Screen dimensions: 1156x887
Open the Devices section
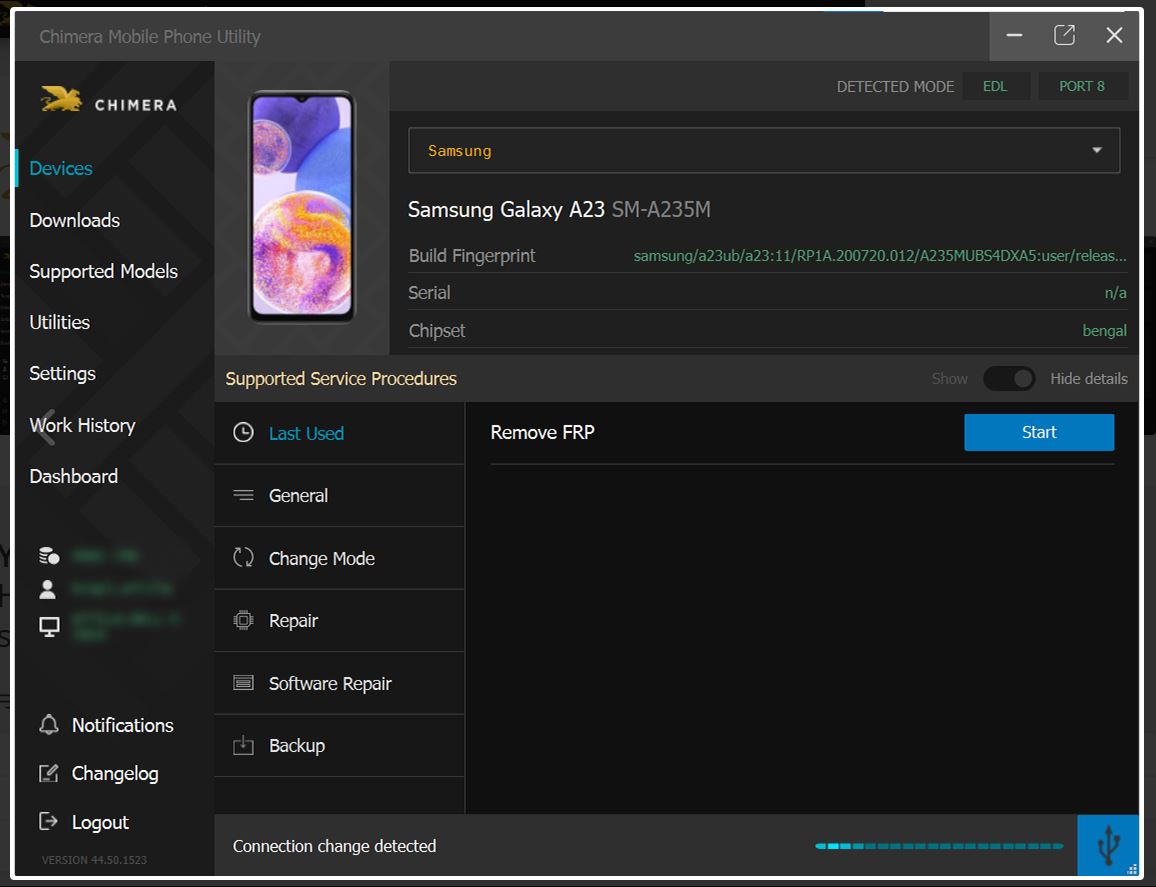point(60,168)
